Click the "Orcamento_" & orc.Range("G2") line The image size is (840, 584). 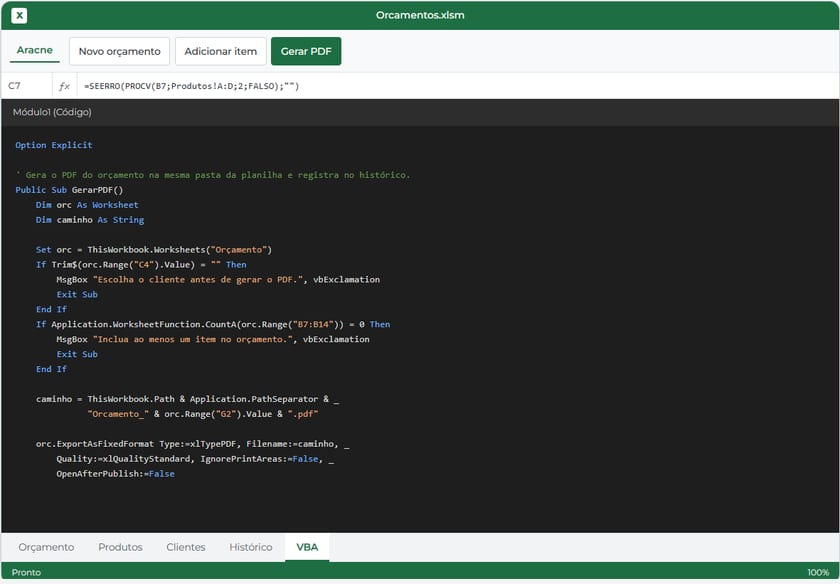(203, 414)
